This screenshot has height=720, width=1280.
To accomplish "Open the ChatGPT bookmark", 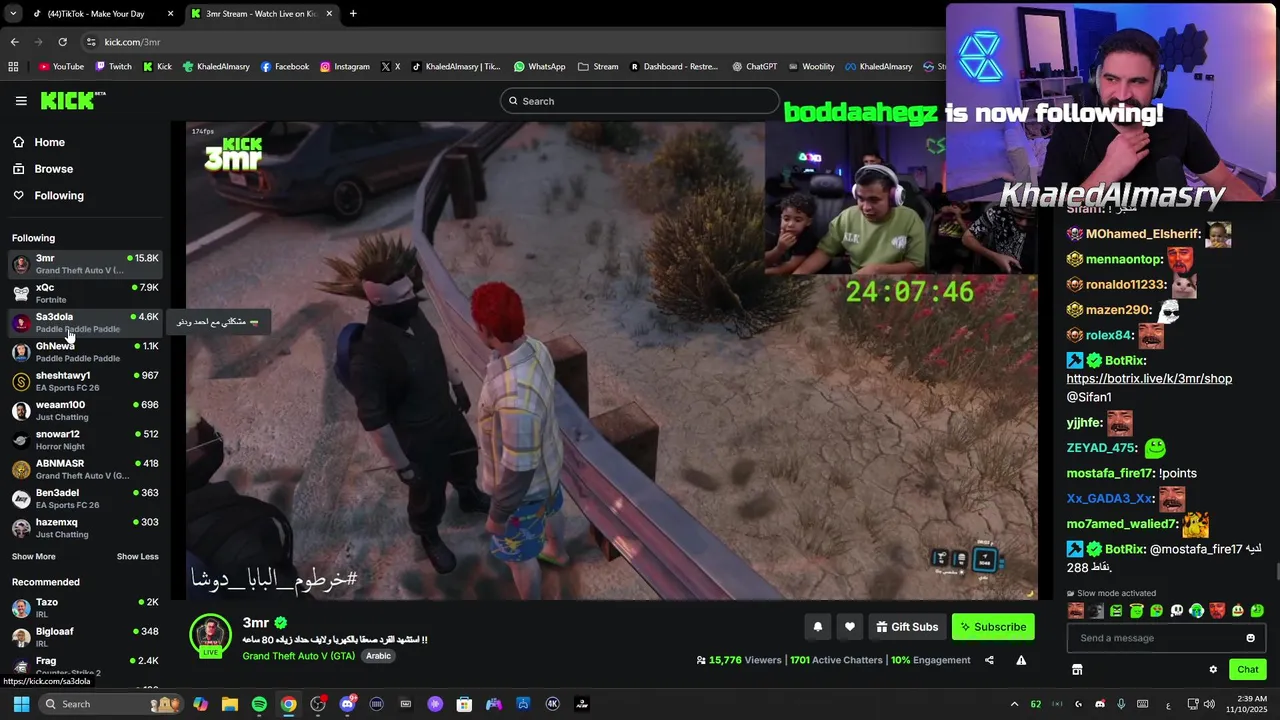I will tap(754, 67).
